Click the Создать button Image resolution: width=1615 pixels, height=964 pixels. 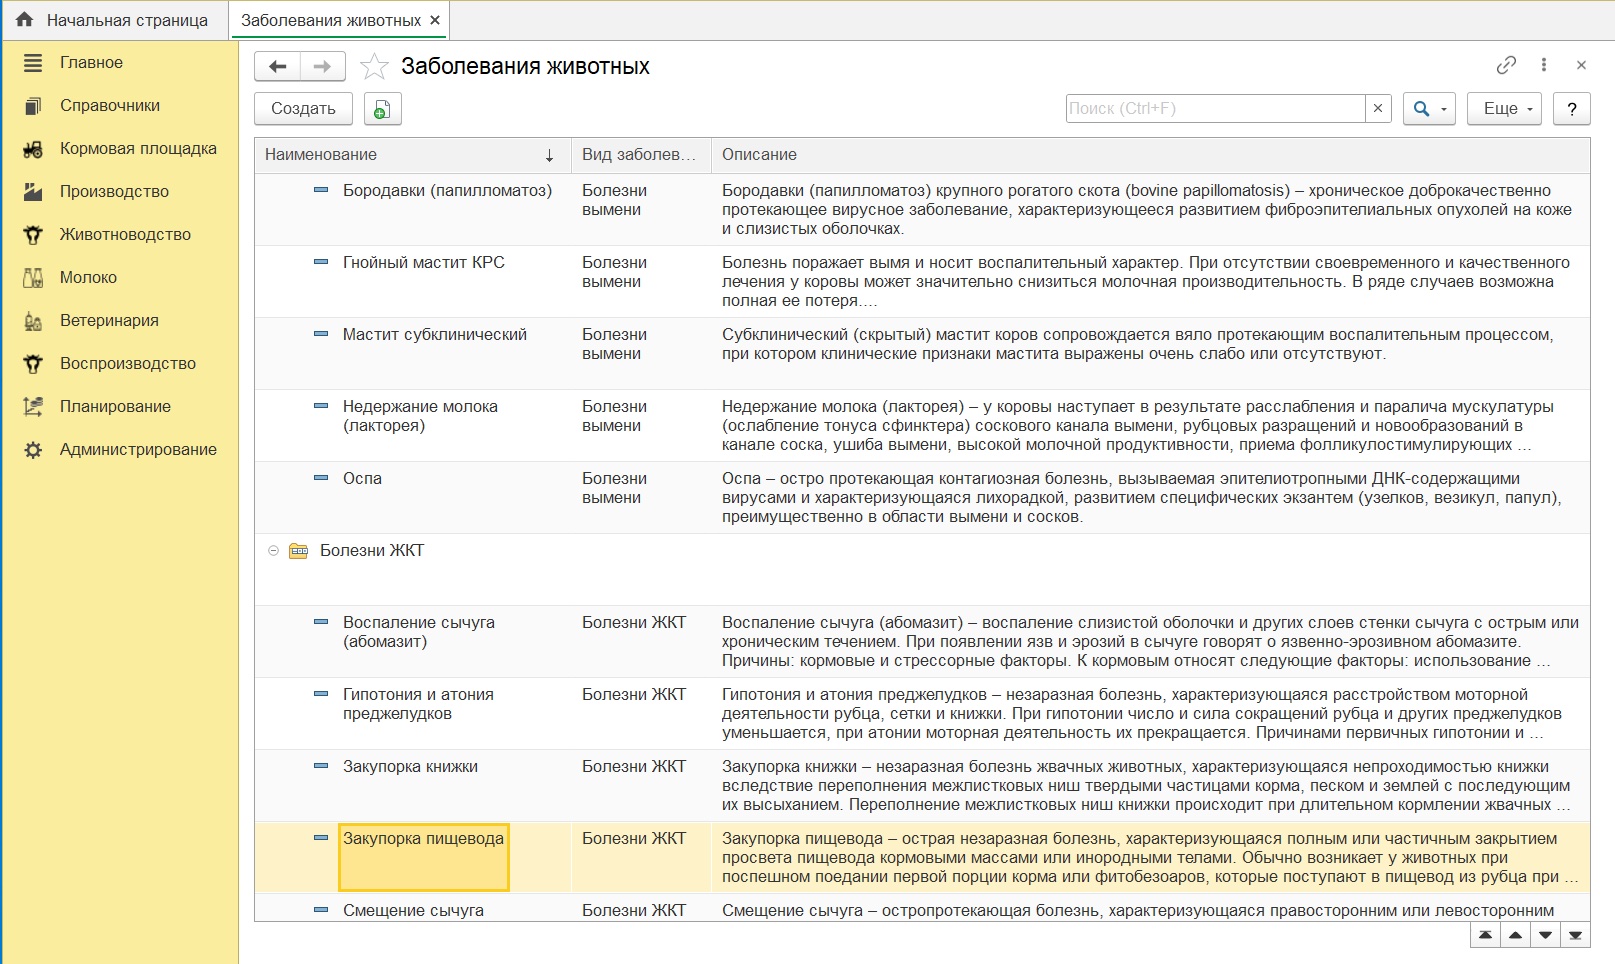[303, 109]
